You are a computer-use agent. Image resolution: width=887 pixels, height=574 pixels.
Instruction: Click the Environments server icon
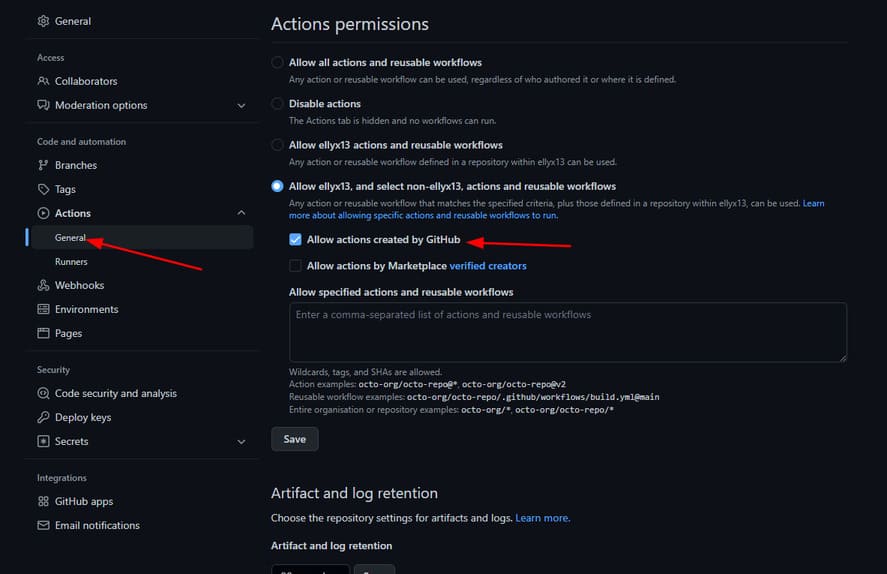(x=43, y=309)
